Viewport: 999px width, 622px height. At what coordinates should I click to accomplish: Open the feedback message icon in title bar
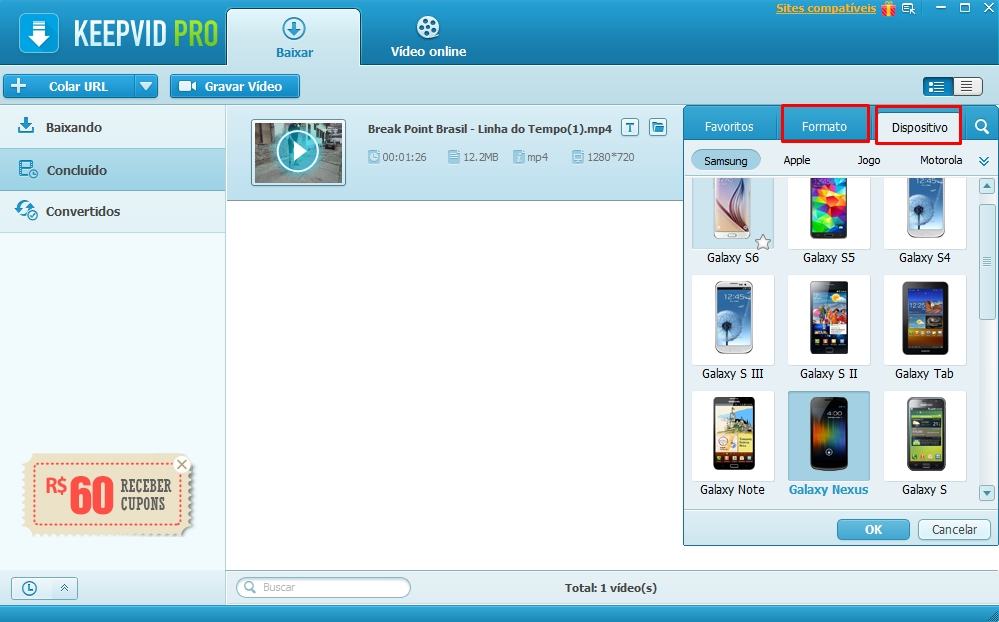909,9
